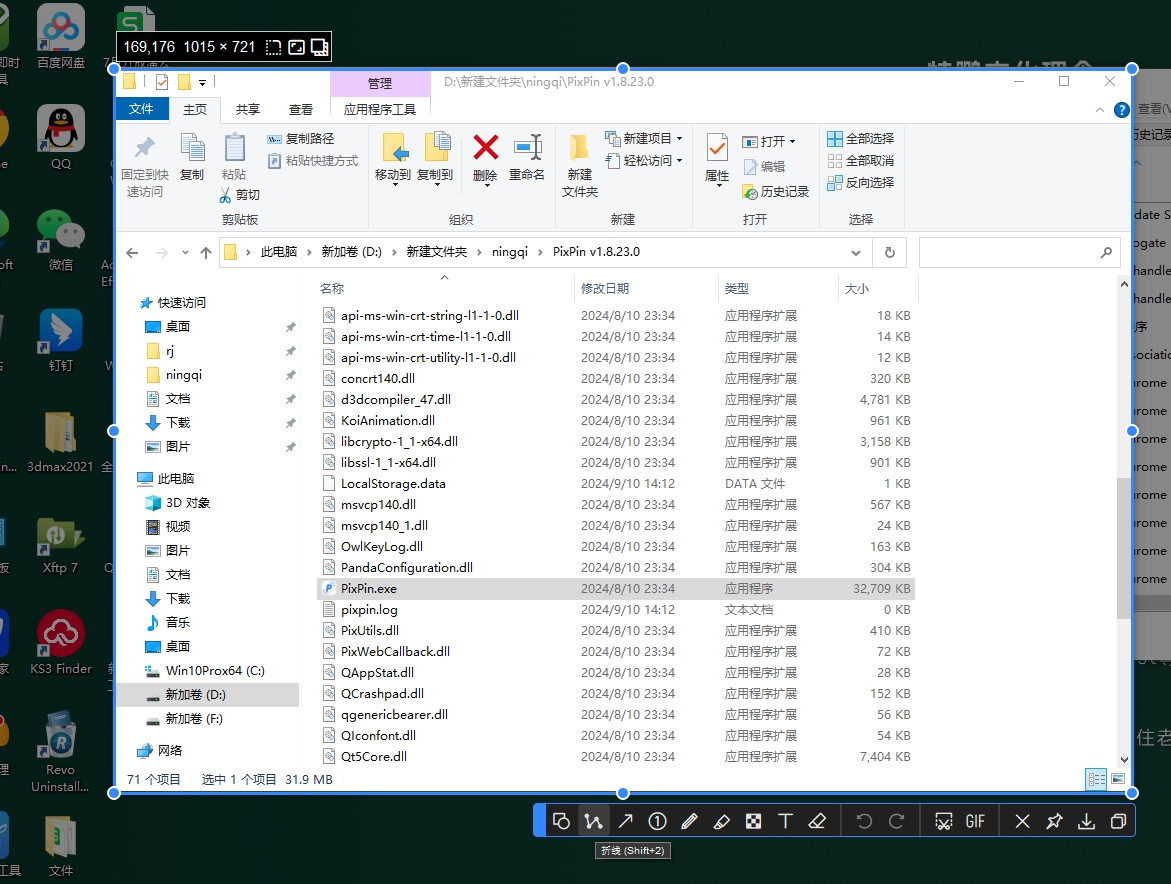This screenshot has height=884, width=1171.
Task: Switch to the 查看 ribbon tab
Action: (x=301, y=109)
